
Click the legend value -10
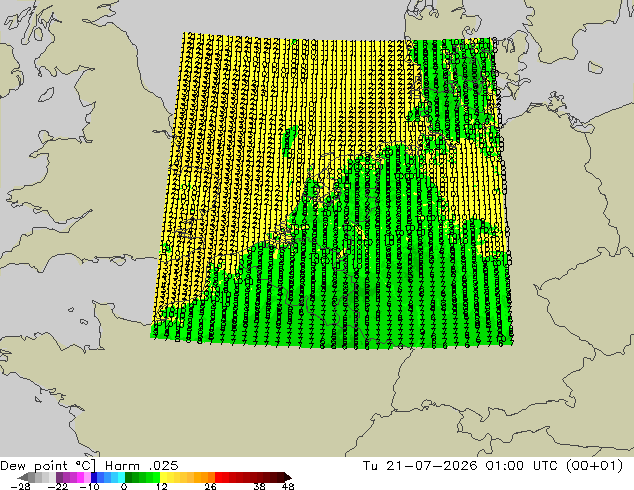[x=89, y=486]
